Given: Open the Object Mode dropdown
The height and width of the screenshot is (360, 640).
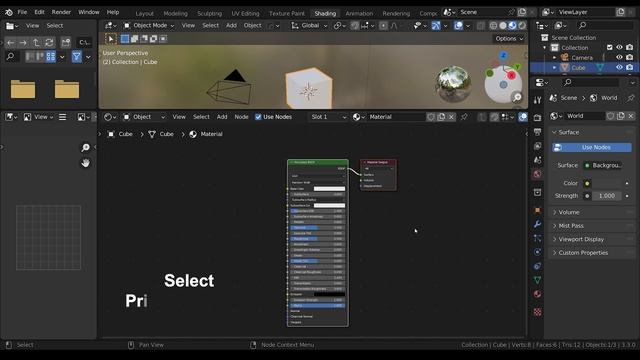Looking at the screenshot, I should [149, 26].
